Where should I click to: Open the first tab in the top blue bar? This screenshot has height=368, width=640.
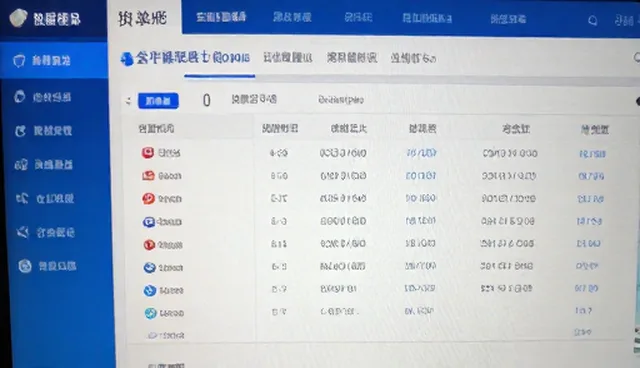(x=221, y=17)
